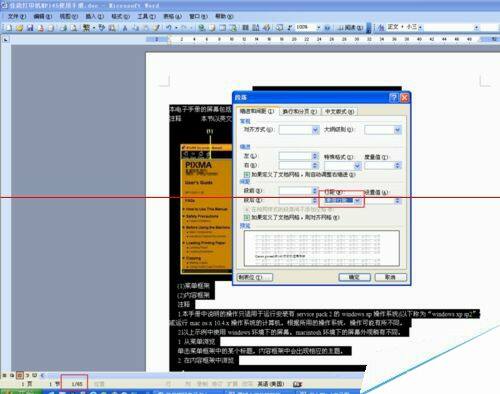
Task: Toggle the align to document grid checkbox
Action: (247, 217)
